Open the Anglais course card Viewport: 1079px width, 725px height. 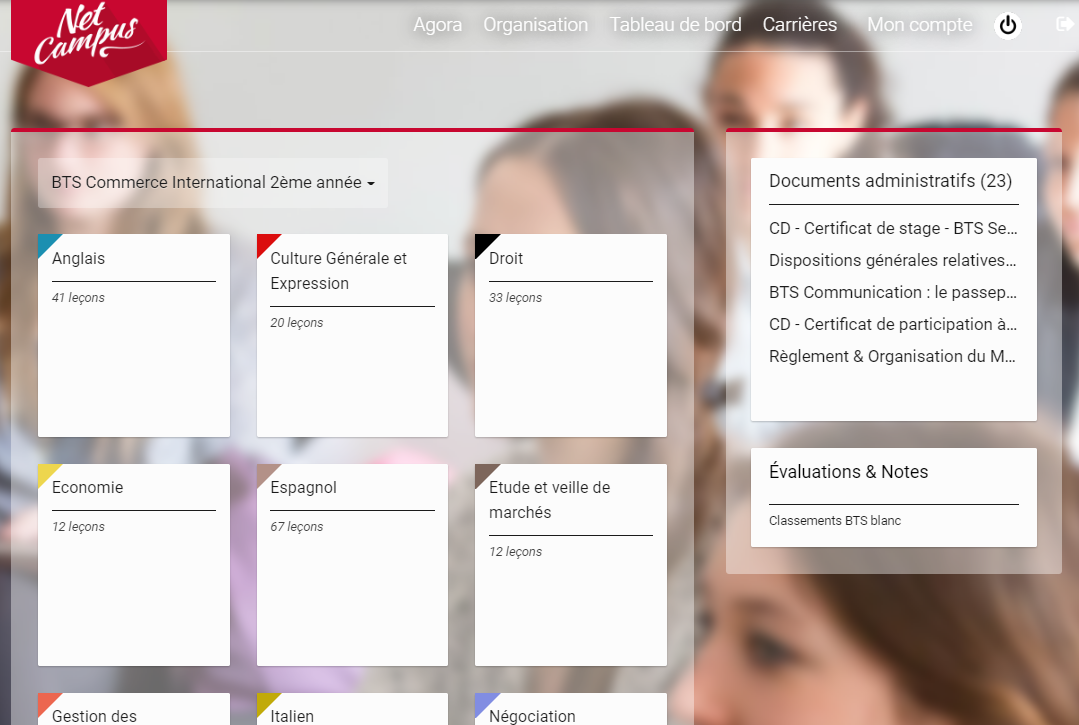(x=133, y=336)
